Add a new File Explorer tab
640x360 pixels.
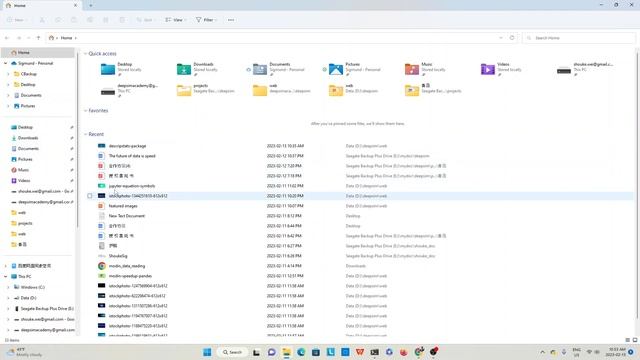pos(91,5)
